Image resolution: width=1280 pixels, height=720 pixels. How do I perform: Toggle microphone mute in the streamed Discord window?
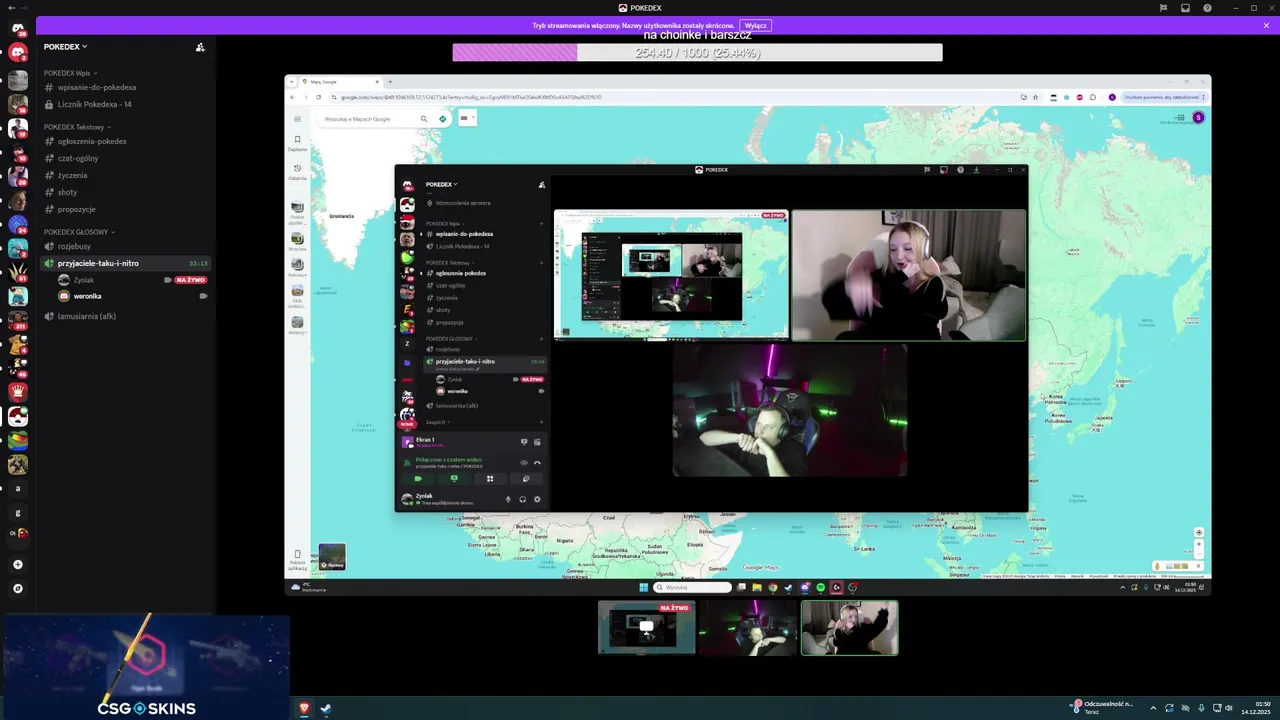(x=508, y=499)
